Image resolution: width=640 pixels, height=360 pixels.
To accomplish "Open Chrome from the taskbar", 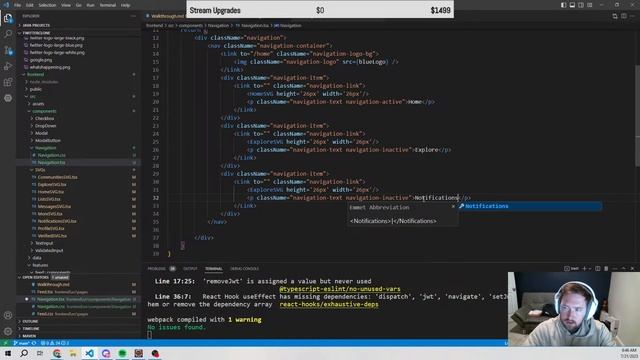I will [x=57, y=353].
